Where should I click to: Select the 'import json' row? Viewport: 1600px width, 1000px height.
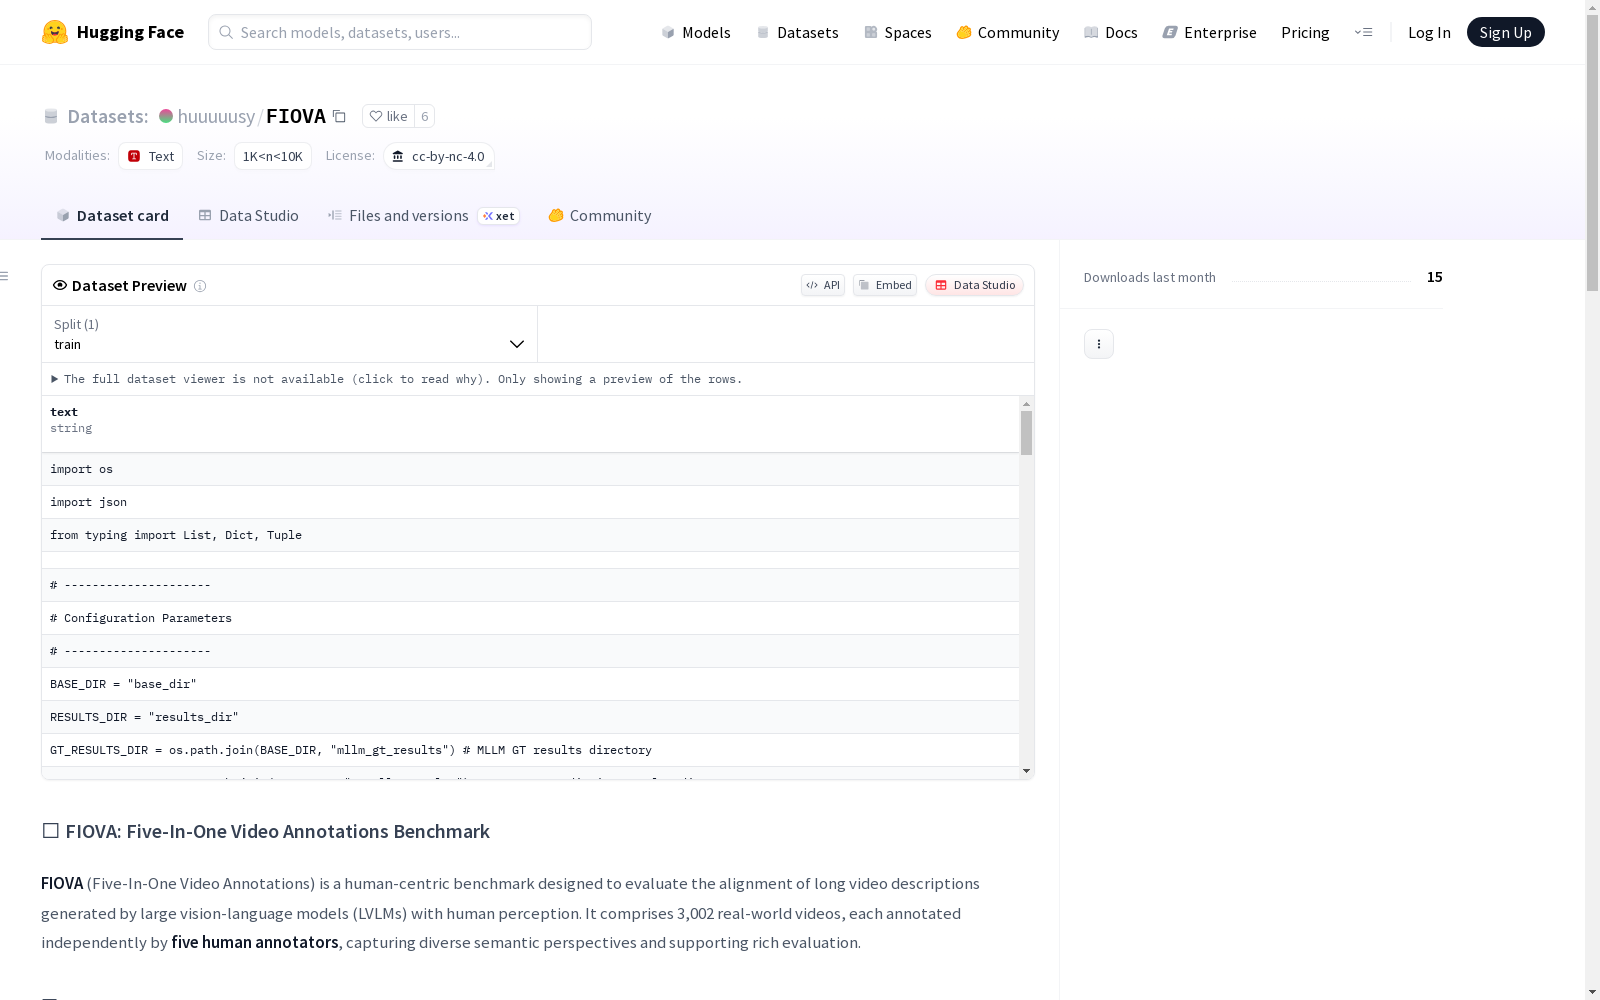click(x=530, y=502)
